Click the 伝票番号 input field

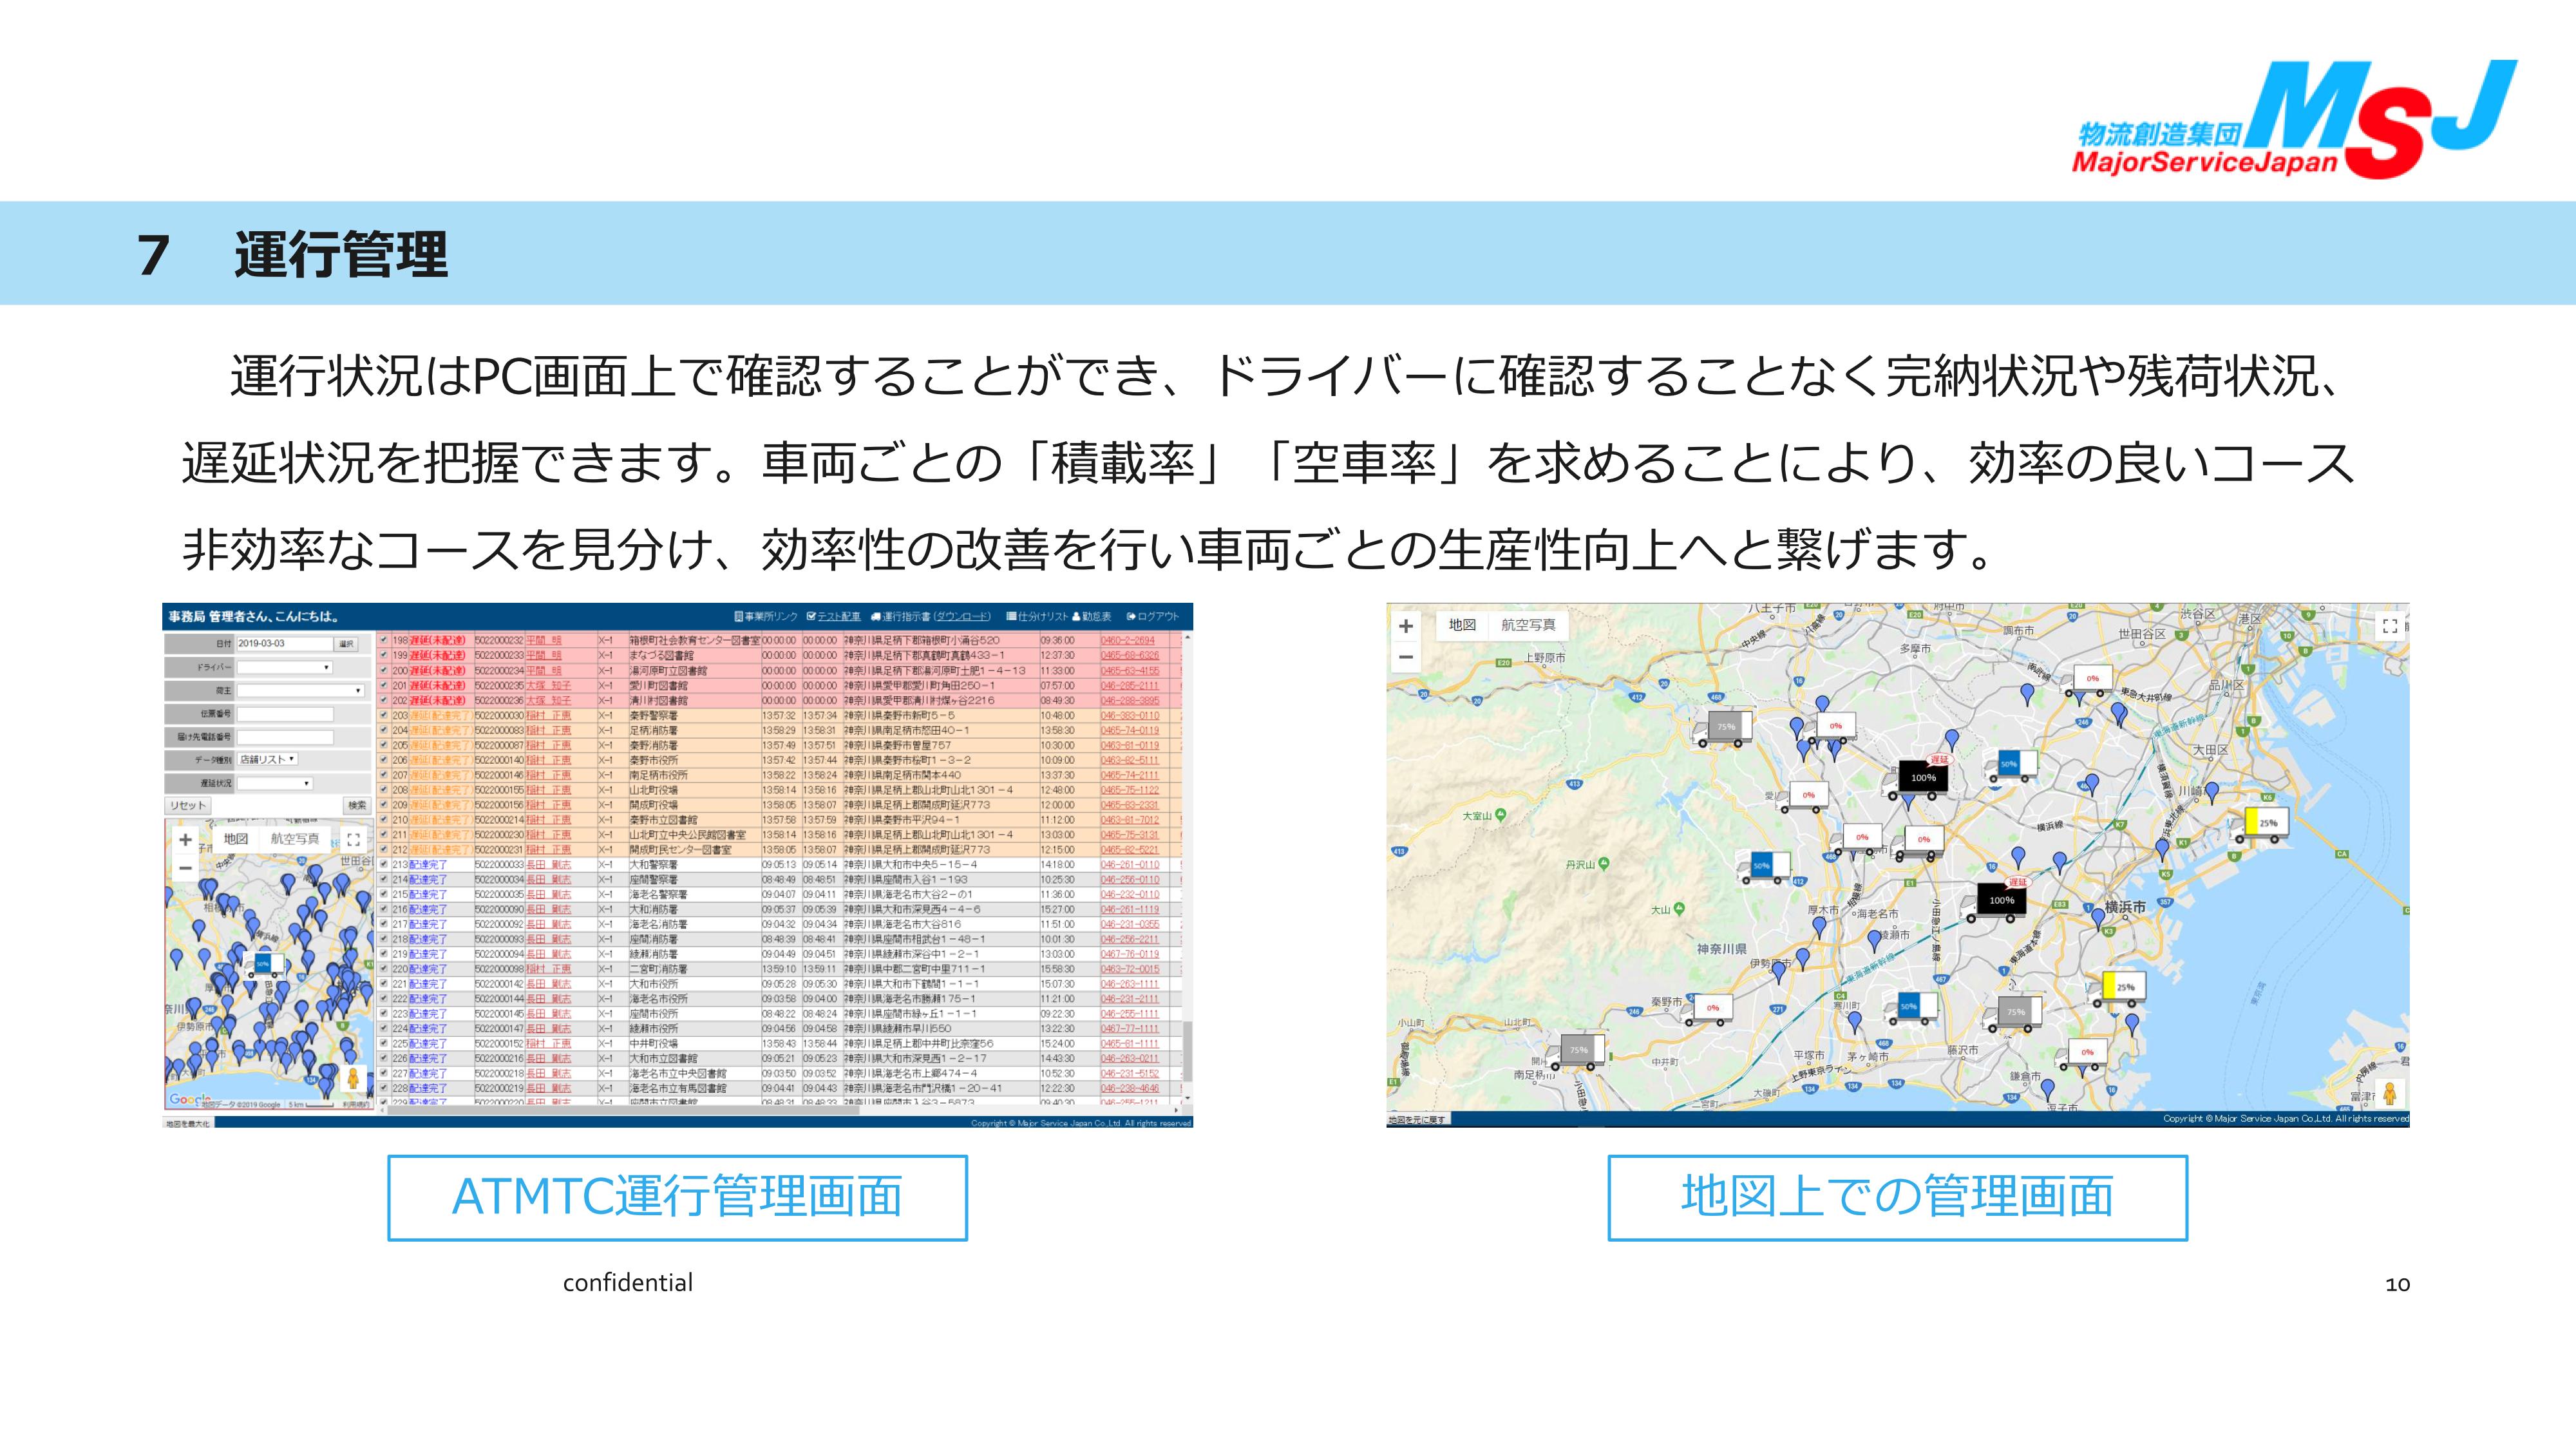pos(285,714)
